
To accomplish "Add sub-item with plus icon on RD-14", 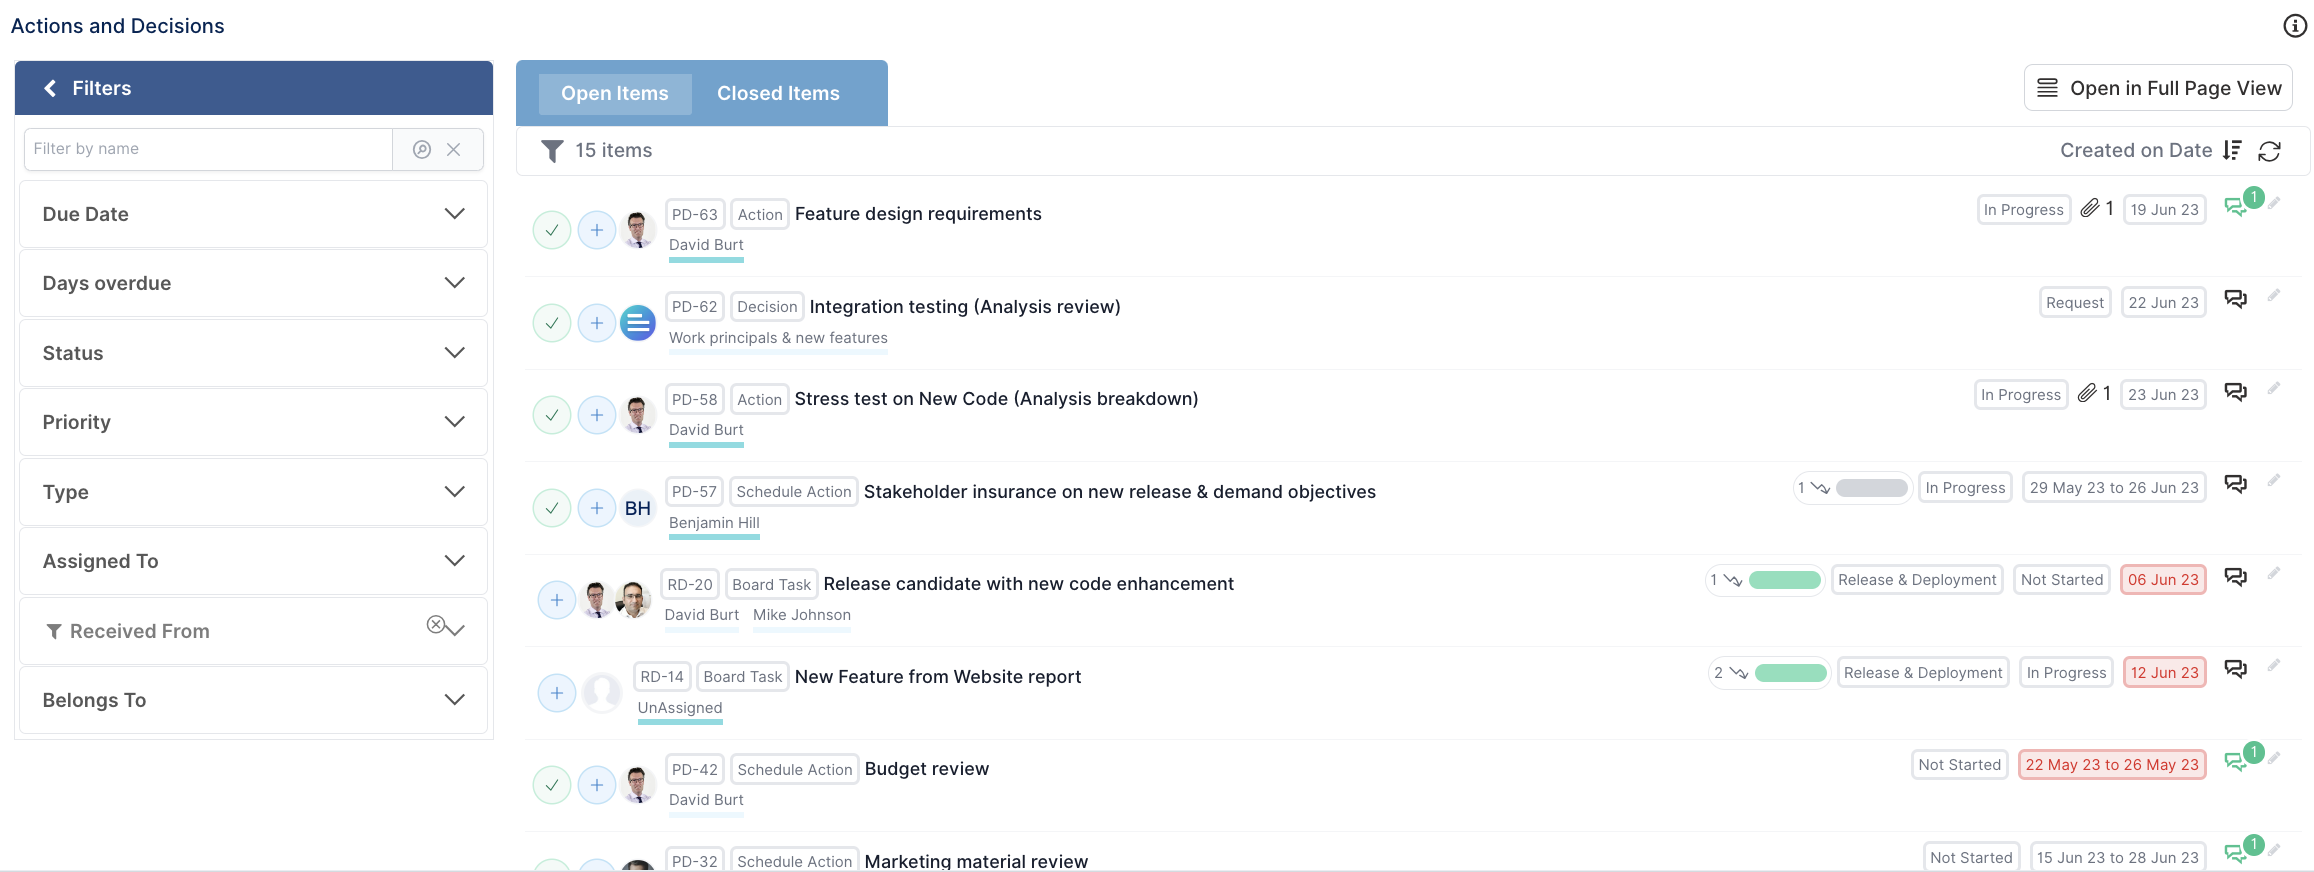I will tap(557, 693).
